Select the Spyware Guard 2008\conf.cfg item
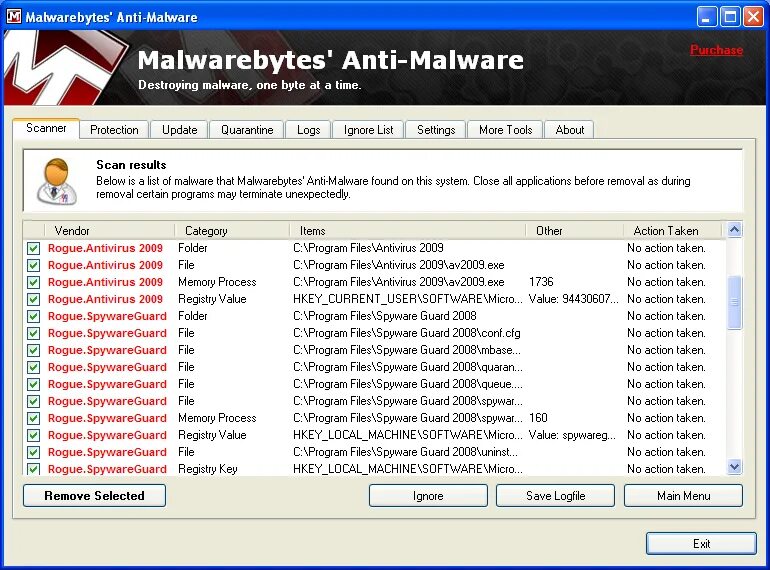Image resolution: width=770 pixels, height=570 pixels. click(x=407, y=333)
